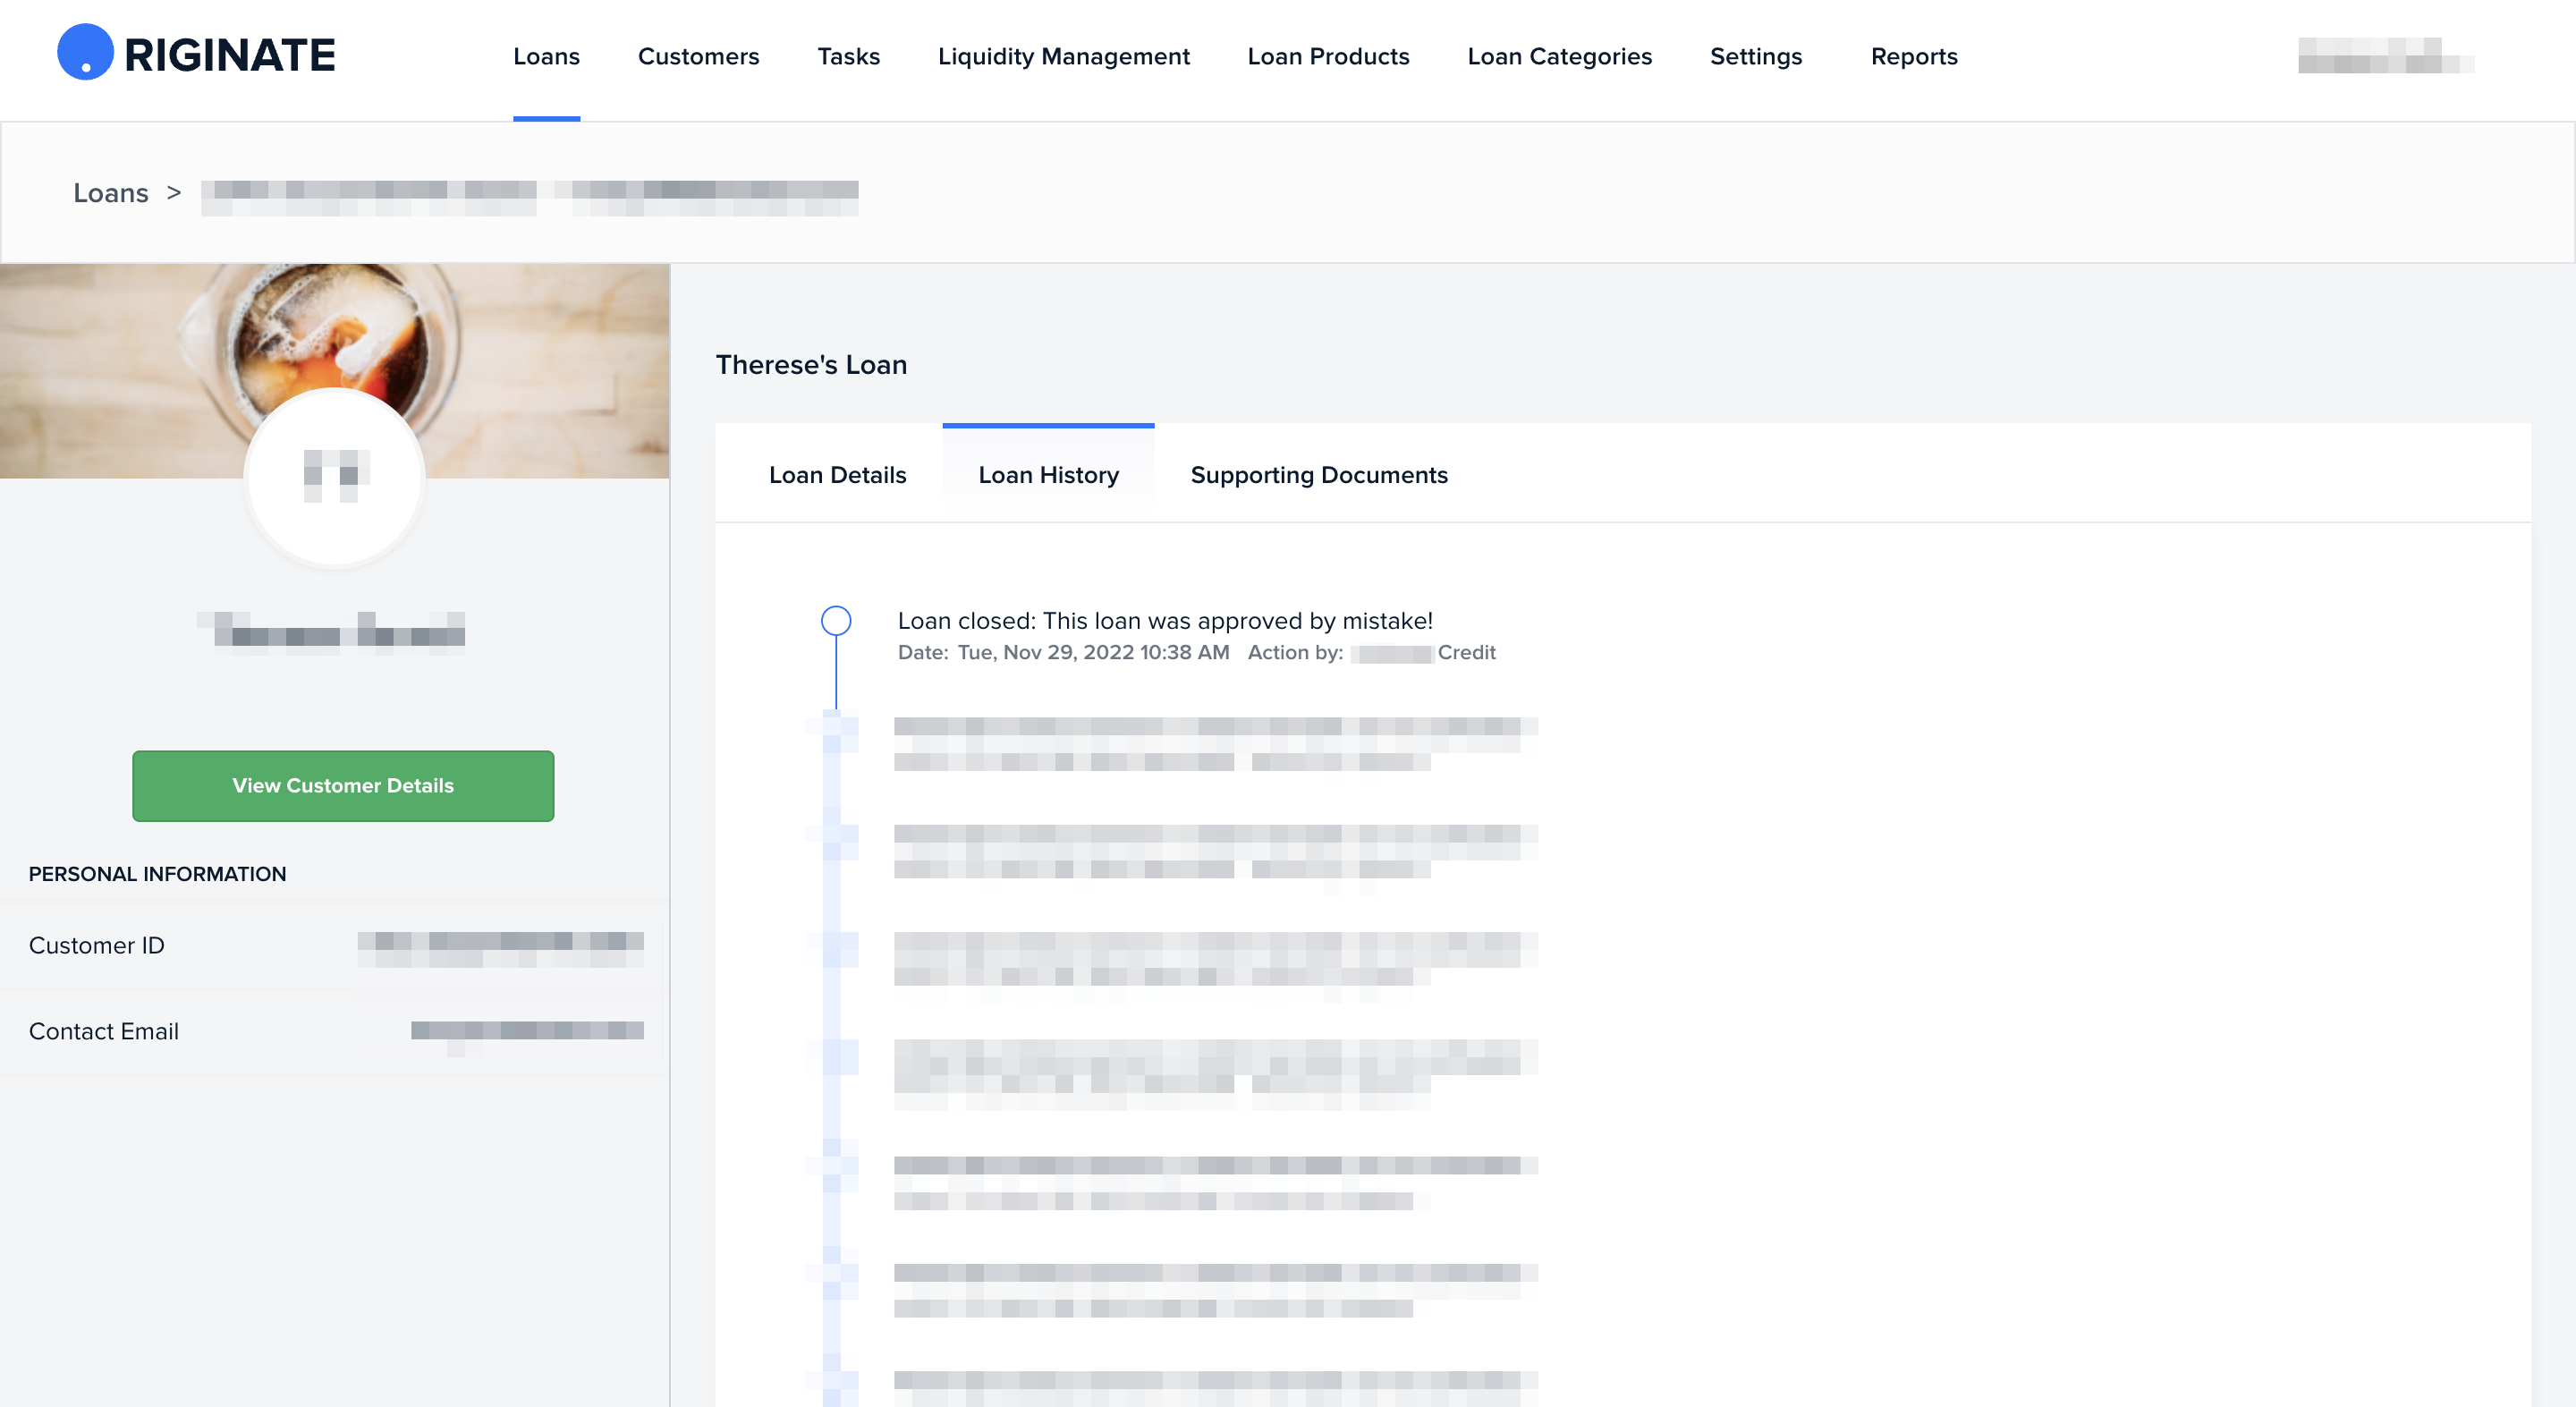This screenshot has width=2576, height=1407.
Task: Click the Loan closed history entry text
Action: (1164, 621)
